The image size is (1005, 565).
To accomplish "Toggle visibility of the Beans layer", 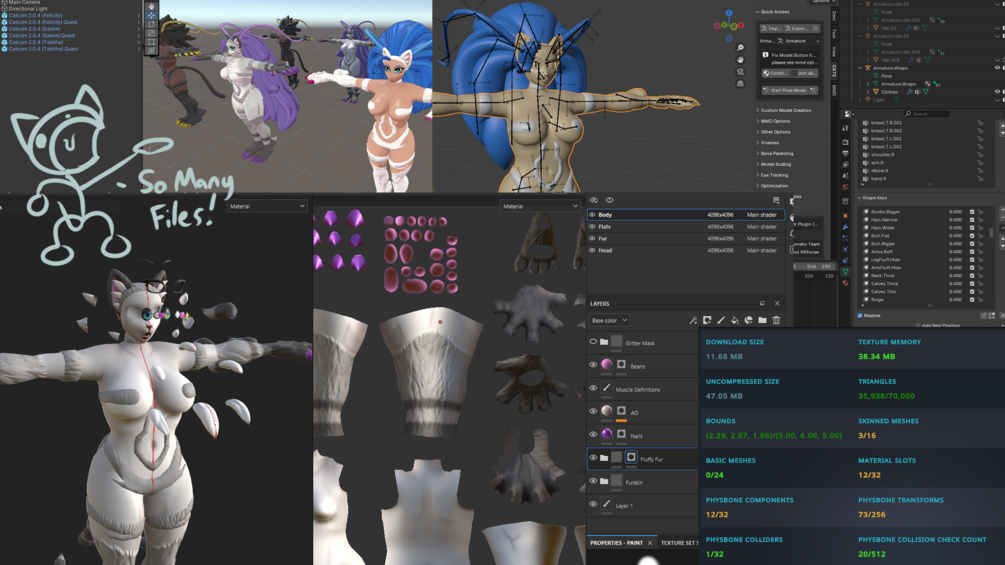I will click(x=593, y=365).
